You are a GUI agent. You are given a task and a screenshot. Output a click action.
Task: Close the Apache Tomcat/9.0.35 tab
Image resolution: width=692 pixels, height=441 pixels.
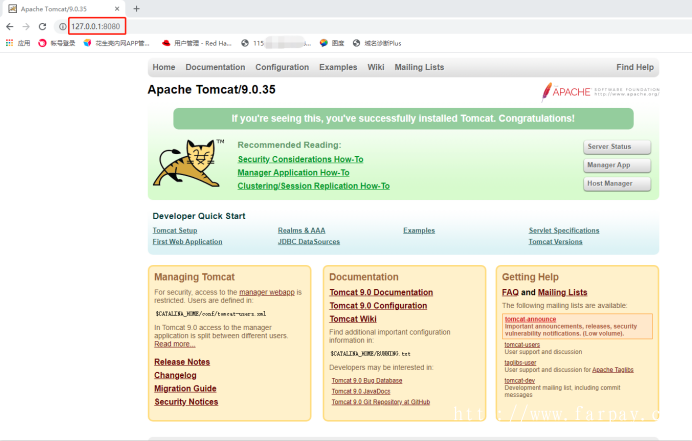pos(119,8)
